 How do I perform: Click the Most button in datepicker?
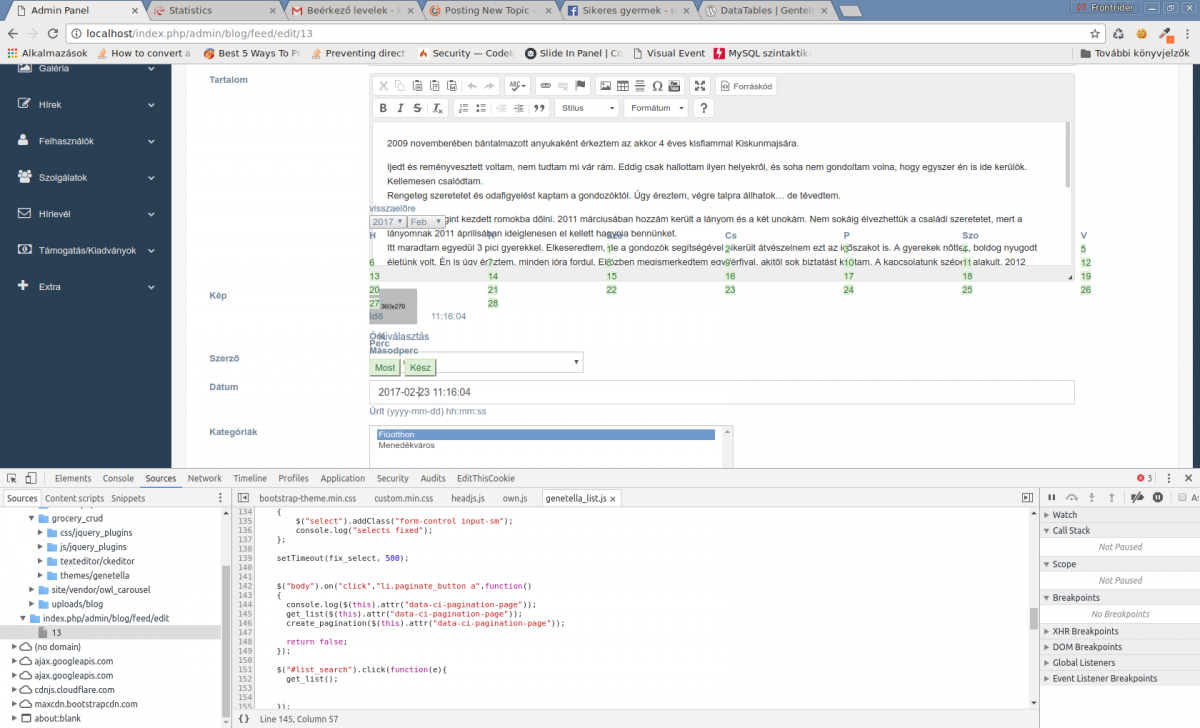(x=384, y=368)
